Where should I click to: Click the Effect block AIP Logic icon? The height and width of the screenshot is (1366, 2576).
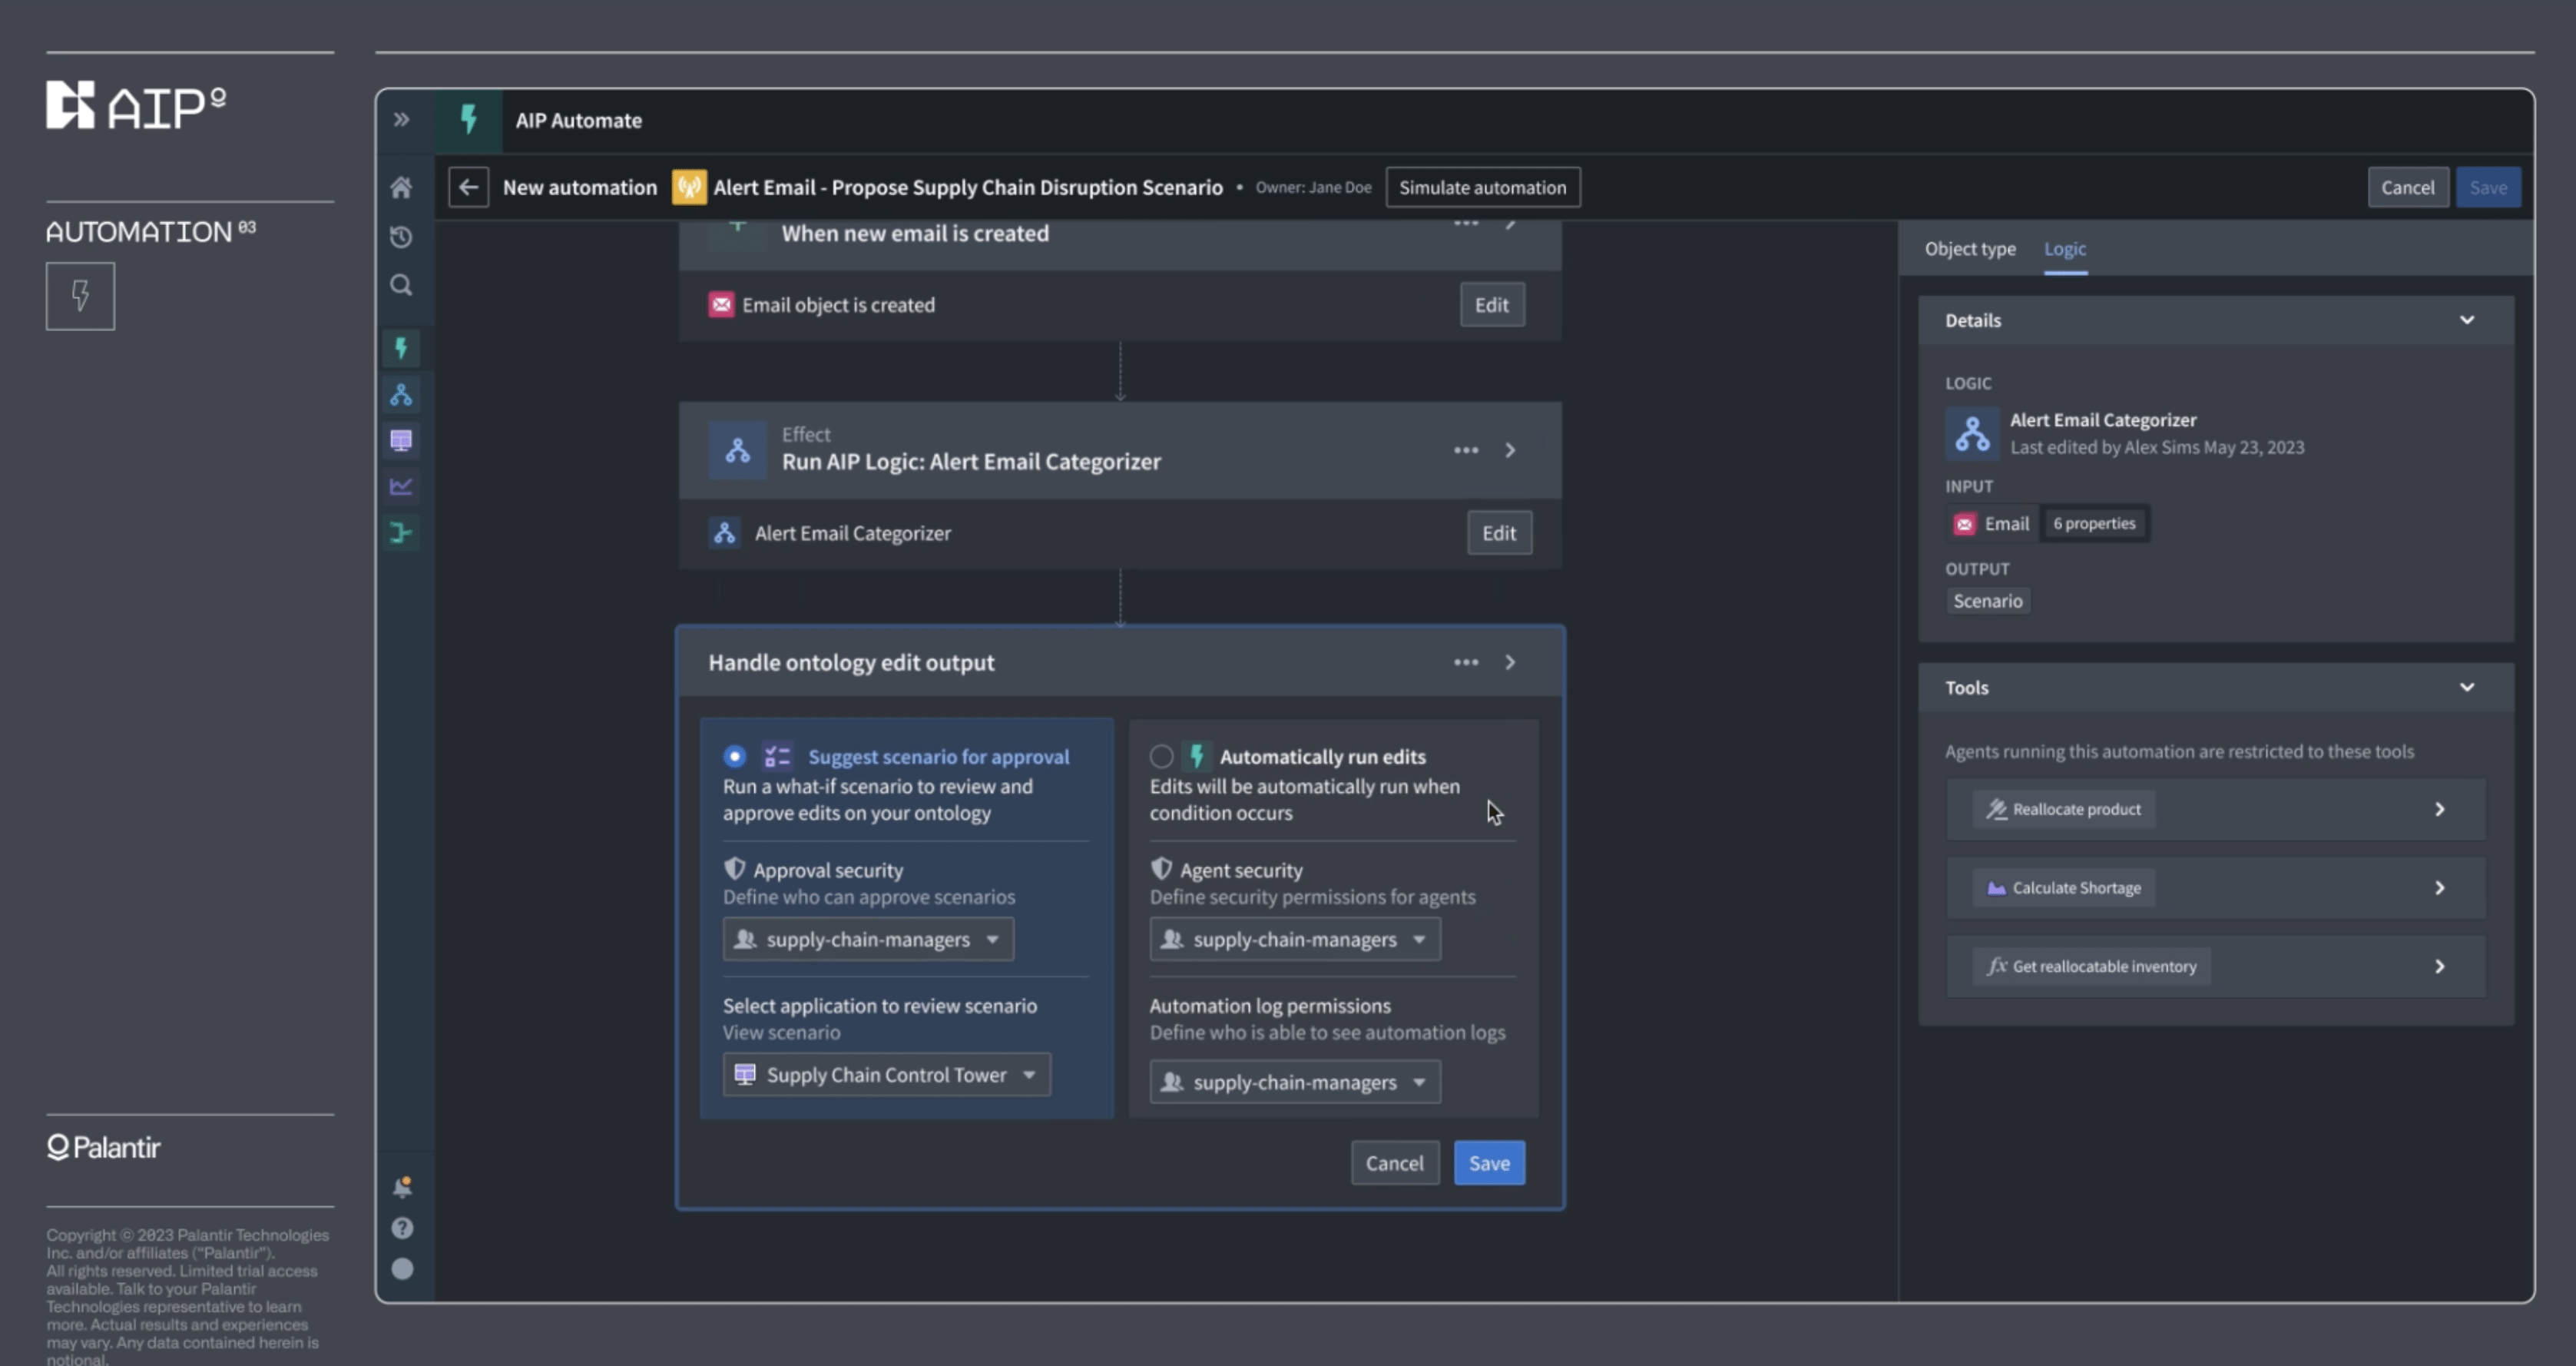coord(737,450)
